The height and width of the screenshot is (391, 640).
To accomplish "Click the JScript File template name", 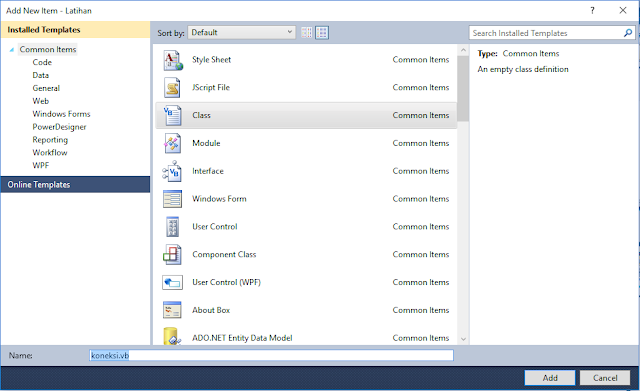I will point(211,87).
